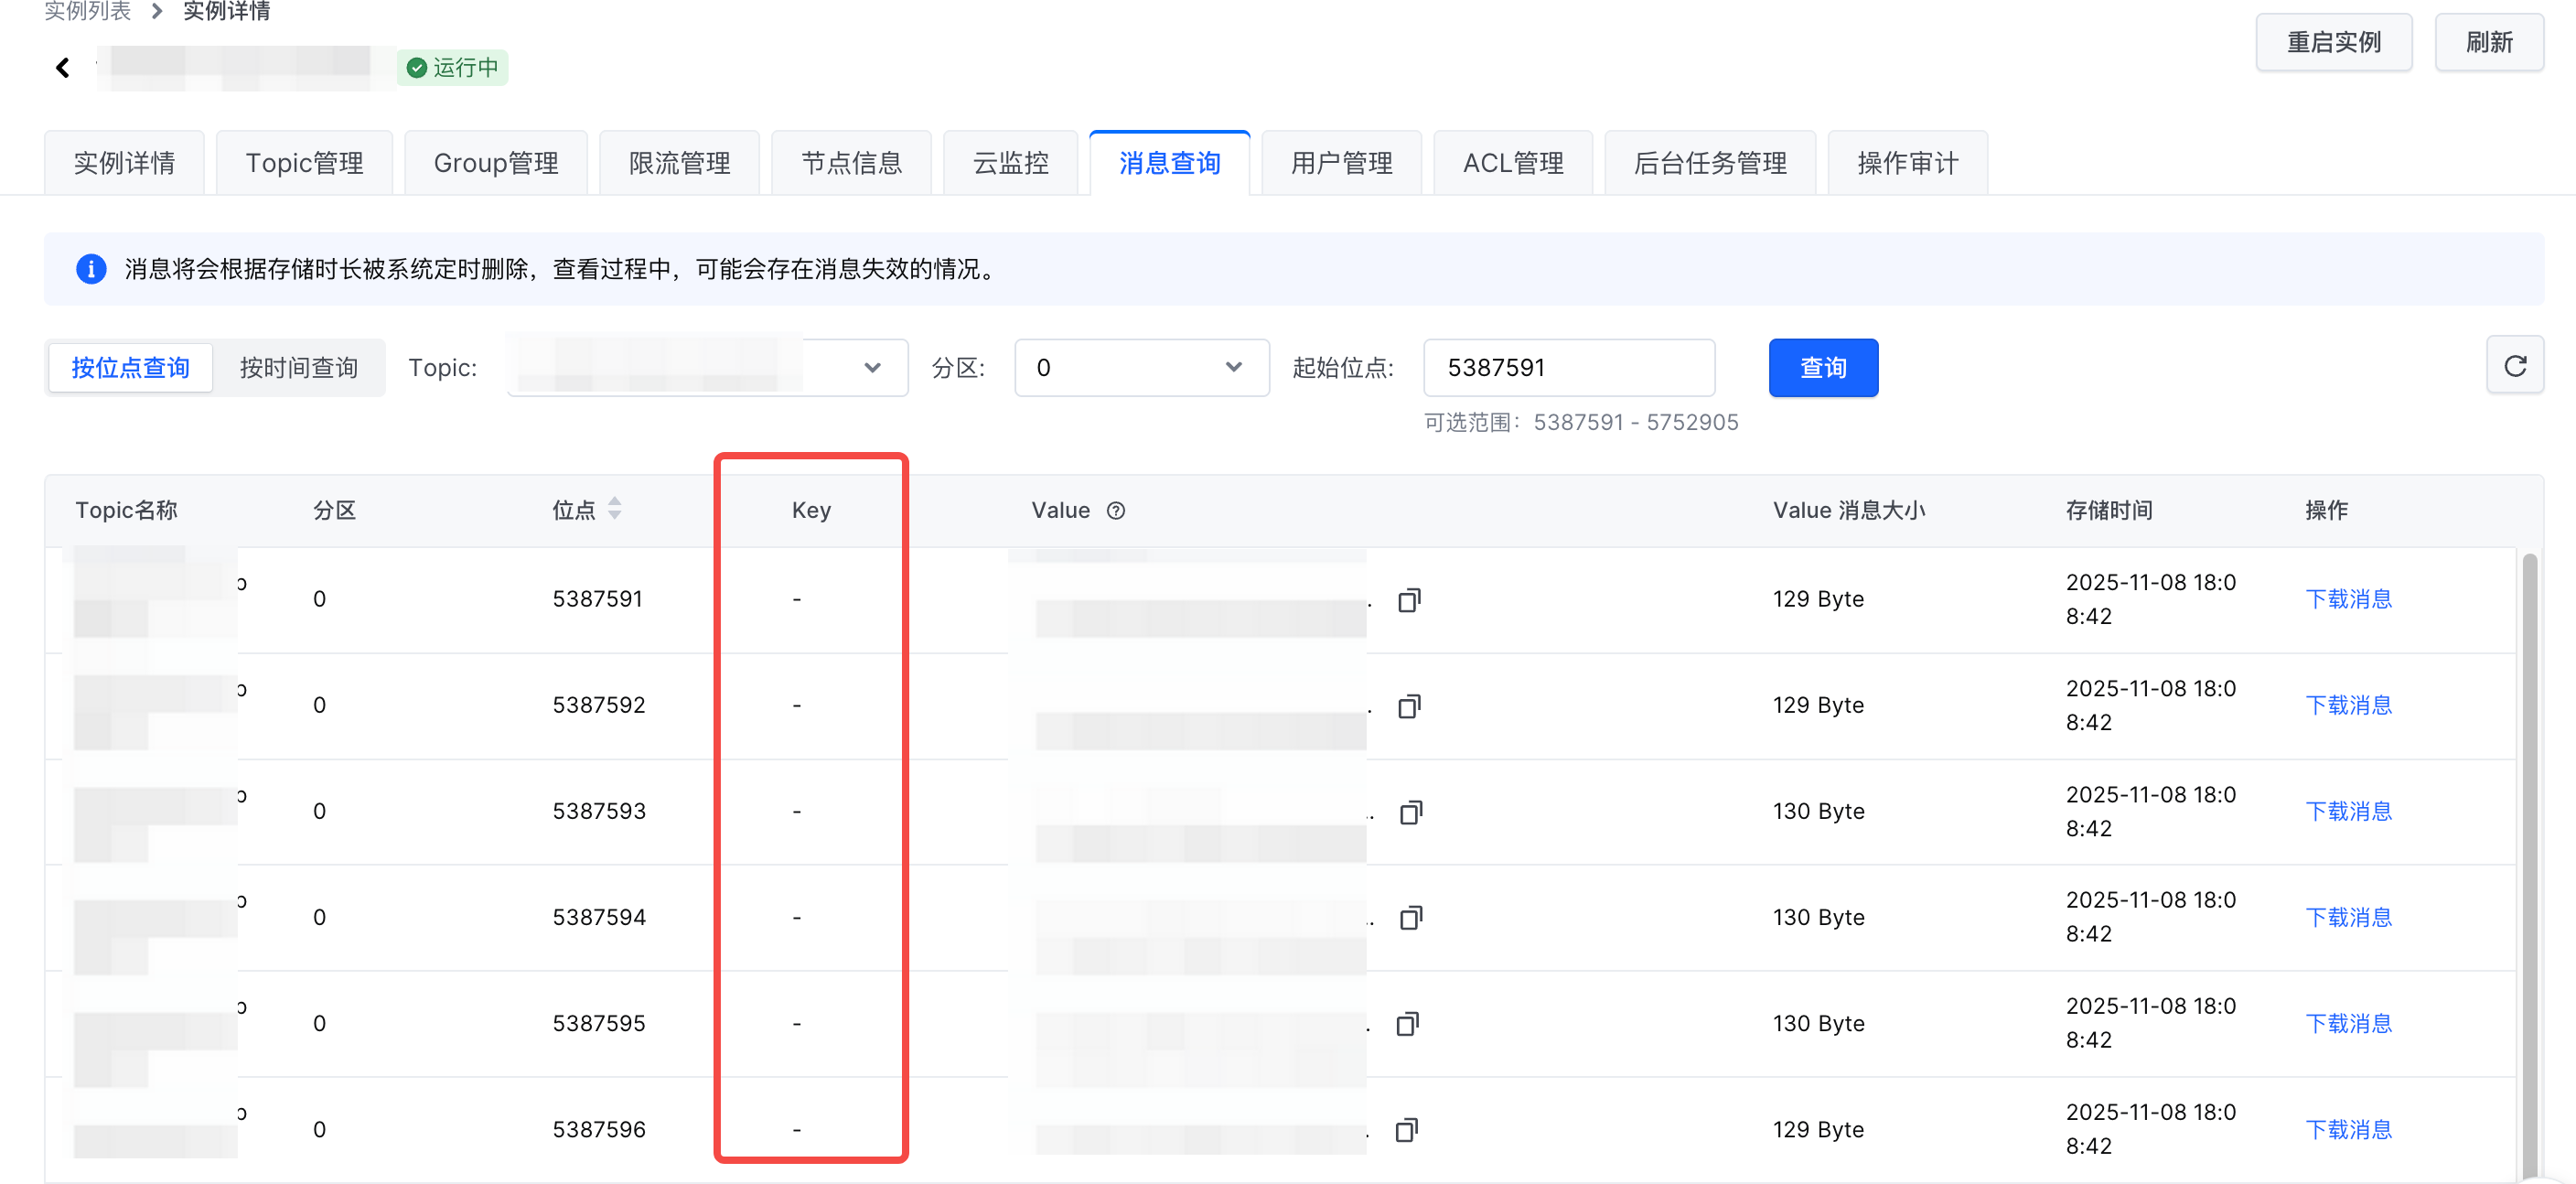
Task: Open the 云监控 tab
Action: [1010, 162]
